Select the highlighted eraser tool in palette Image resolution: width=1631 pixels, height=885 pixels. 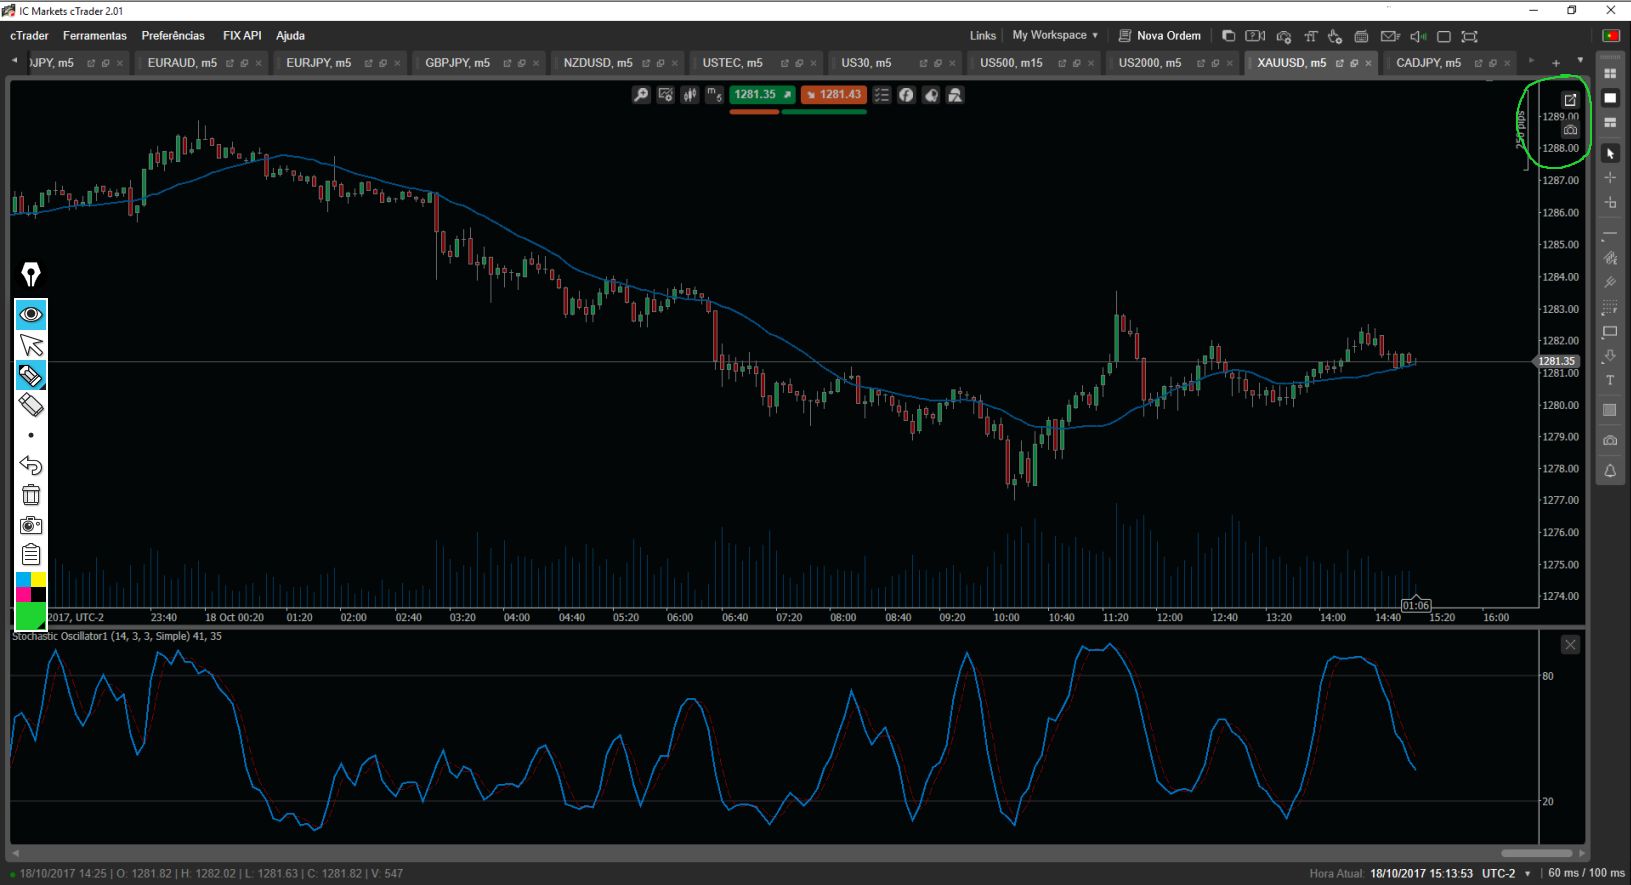[31, 376]
